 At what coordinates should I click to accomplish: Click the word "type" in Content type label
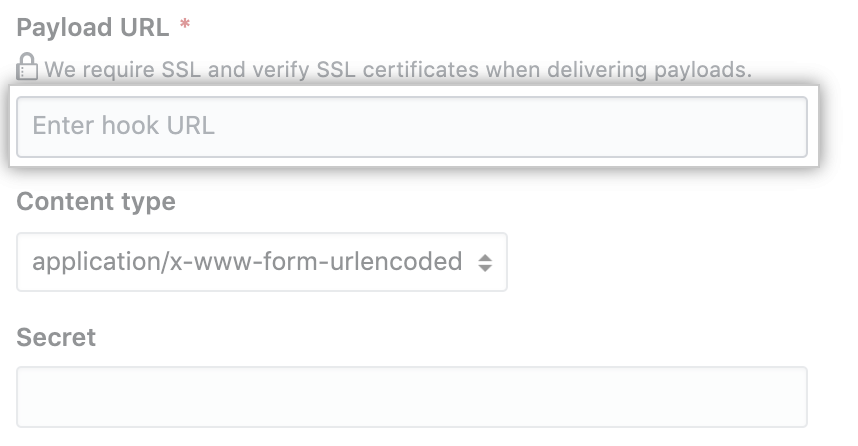point(149,202)
